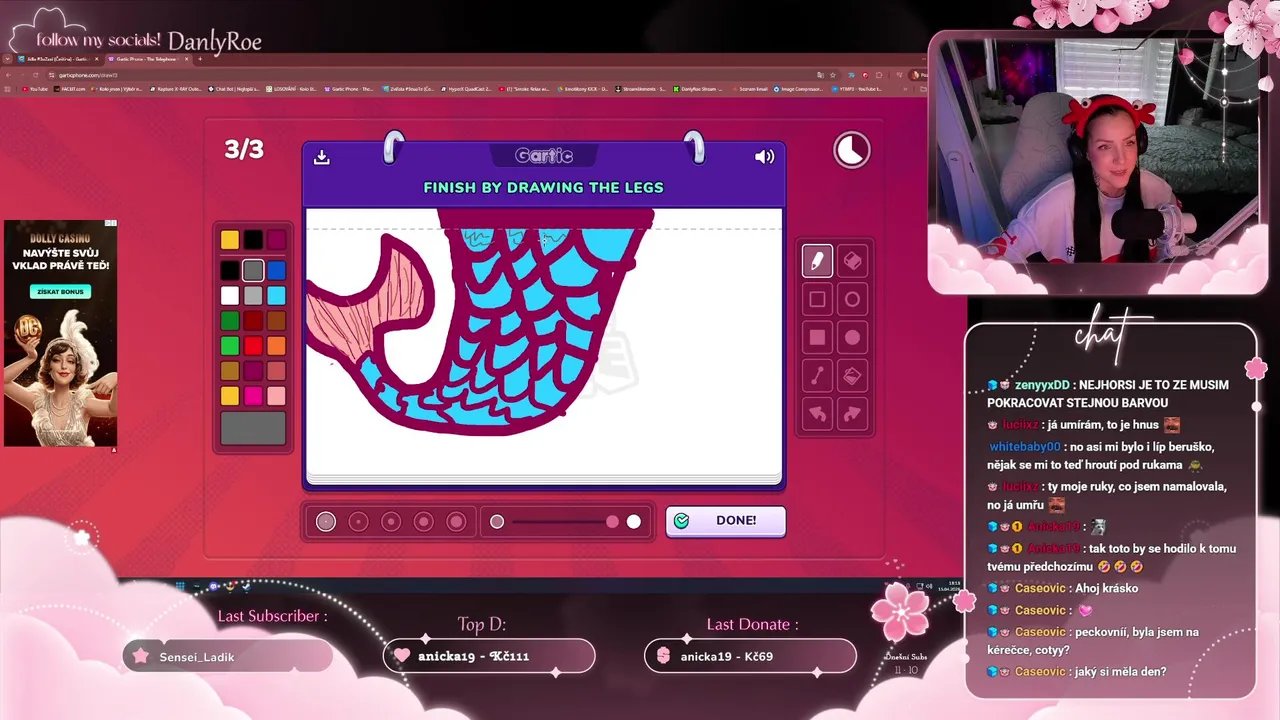Choose the bright red color swatch
Viewport: 1280px width, 720px height.
click(253, 345)
